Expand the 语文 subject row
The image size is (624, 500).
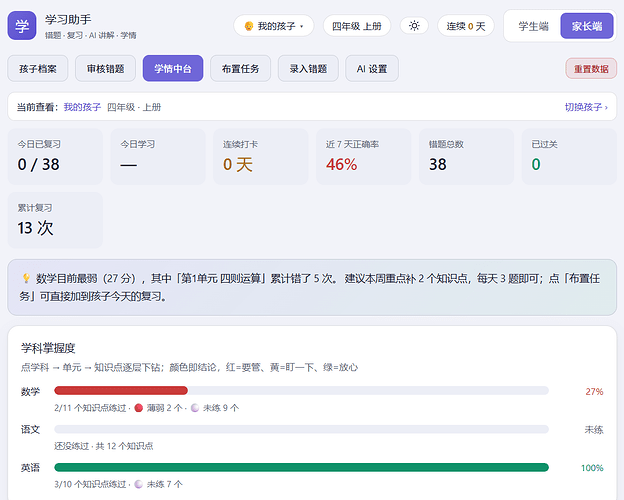tap(312, 437)
